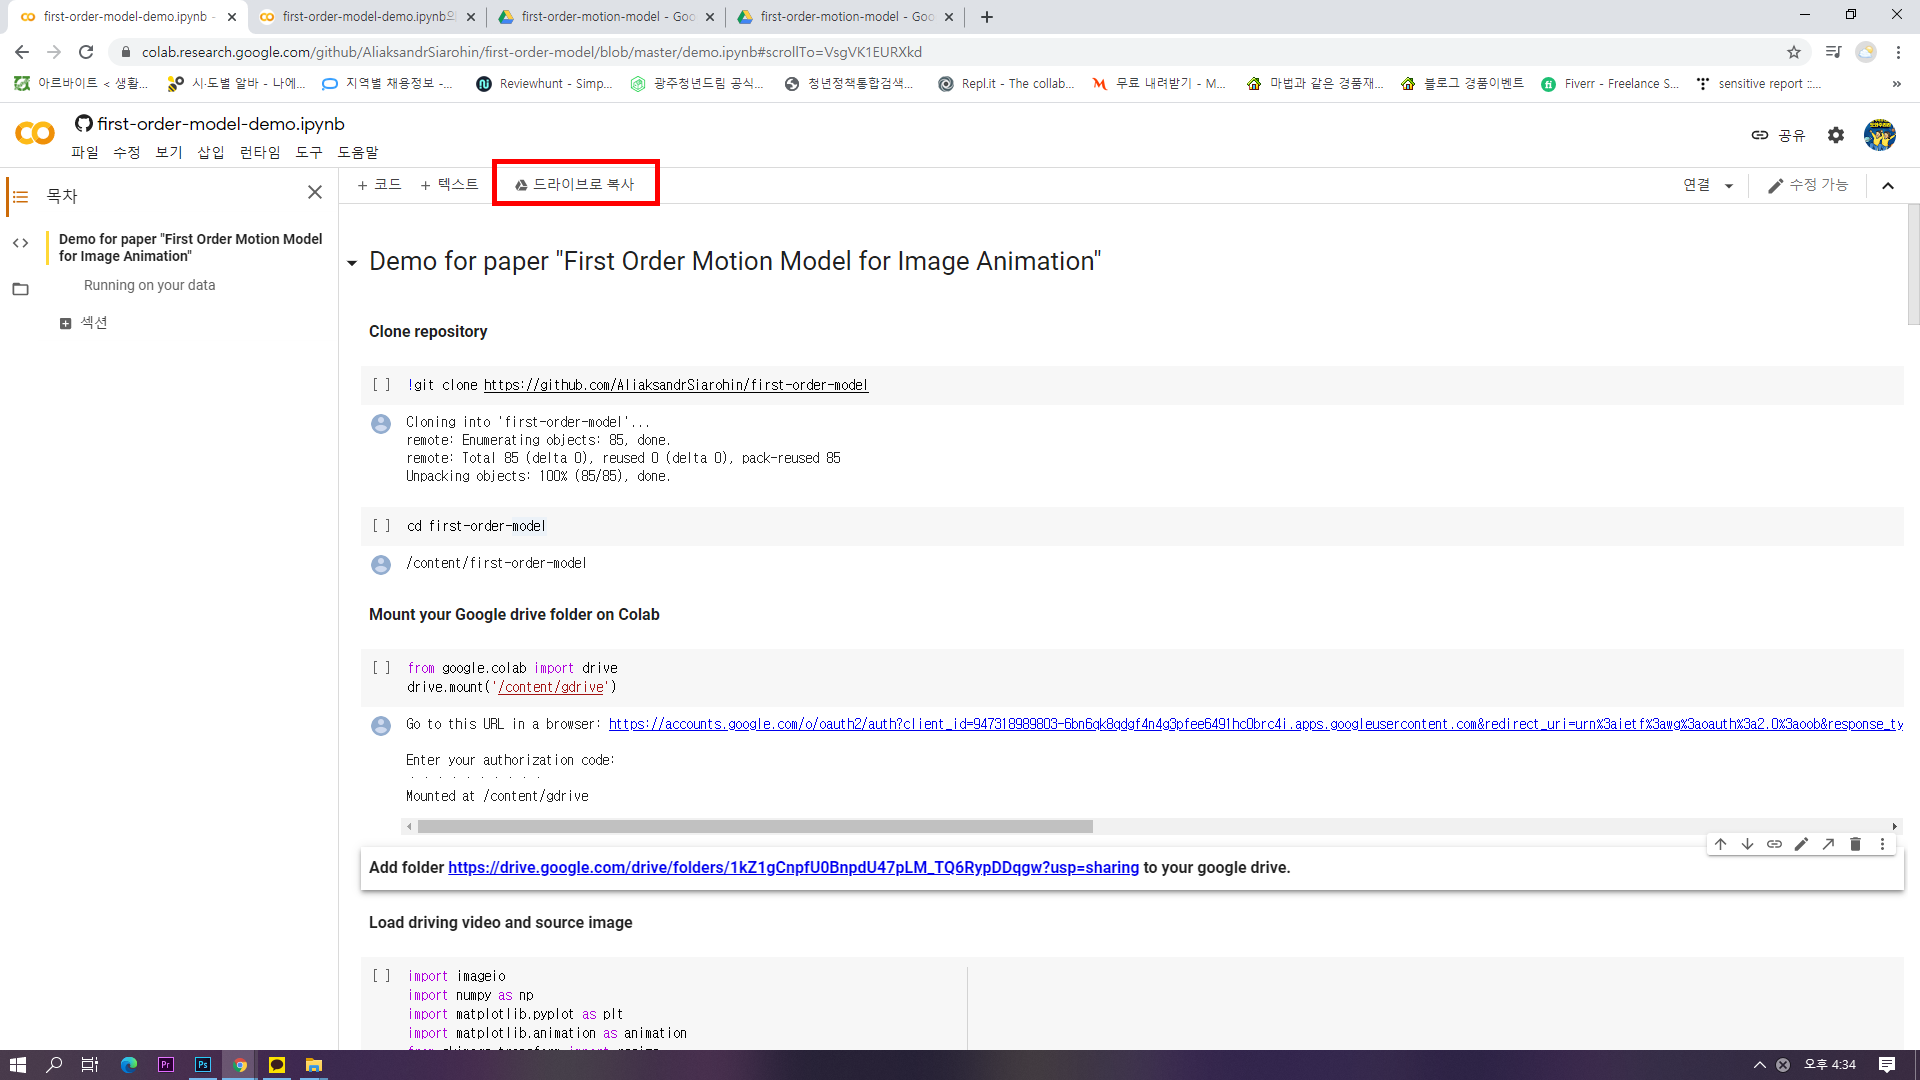Open the 파일 menu
This screenshot has height=1080, width=1920.
pyautogui.click(x=85, y=152)
